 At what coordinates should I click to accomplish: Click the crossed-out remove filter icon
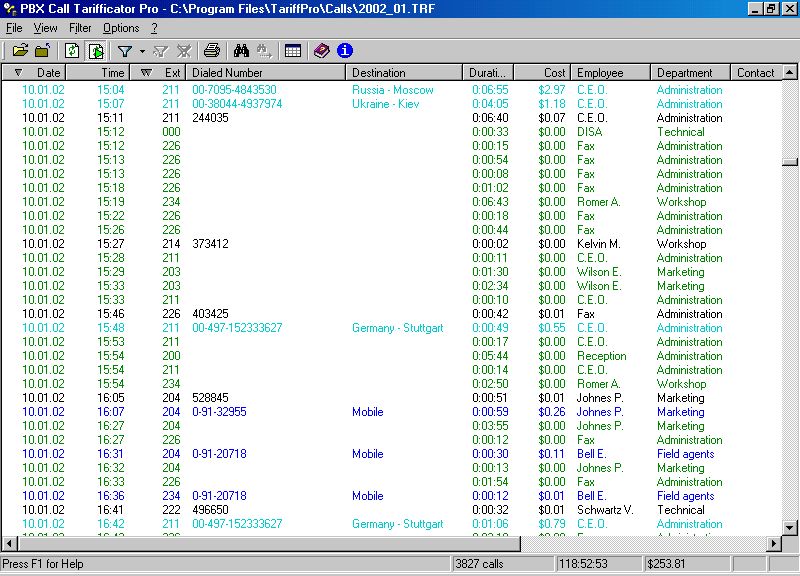[184, 51]
